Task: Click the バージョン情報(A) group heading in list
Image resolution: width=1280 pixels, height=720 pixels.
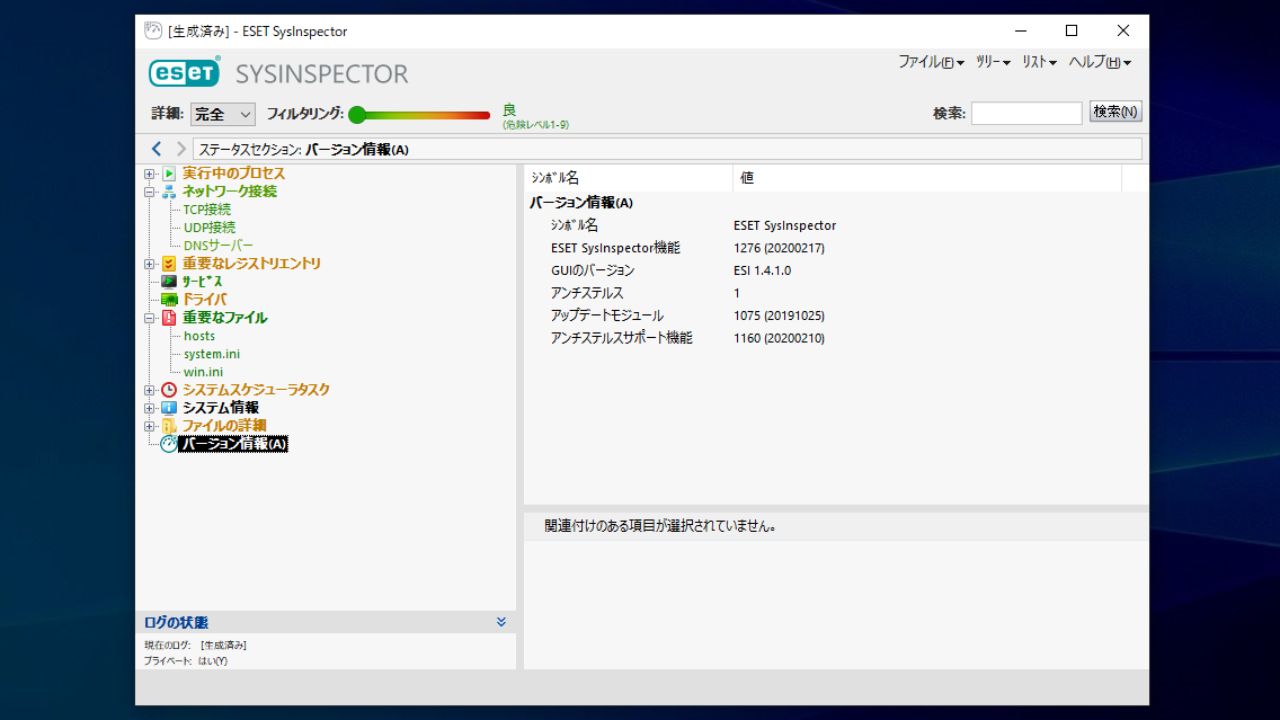Action: (x=581, y=203)
